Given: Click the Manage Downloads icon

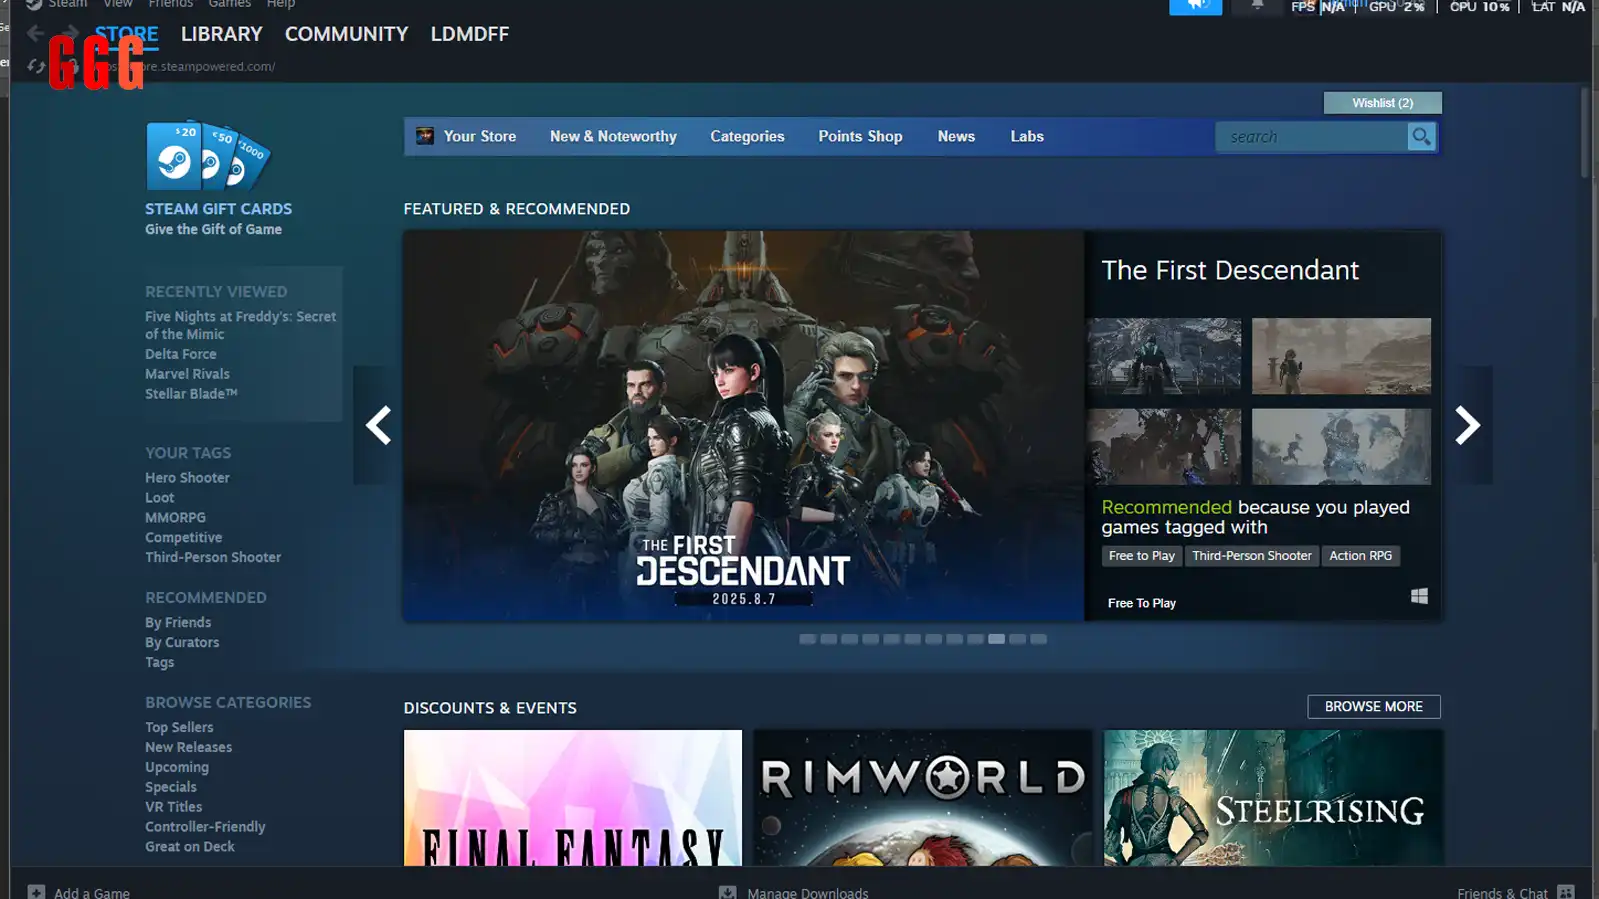Looking at the screenshot, I should click(x=727, y=892).
